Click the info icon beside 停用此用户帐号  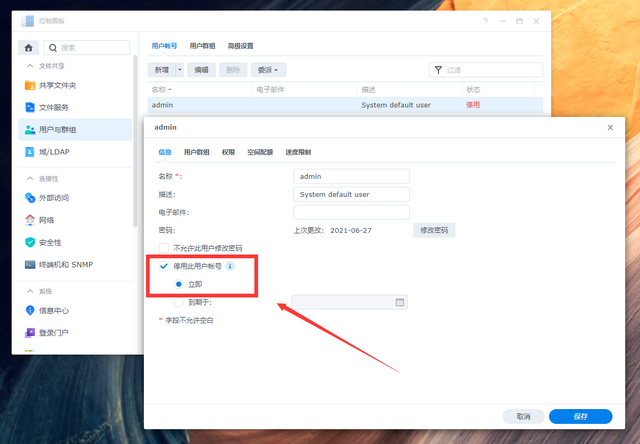coord(230,266)
